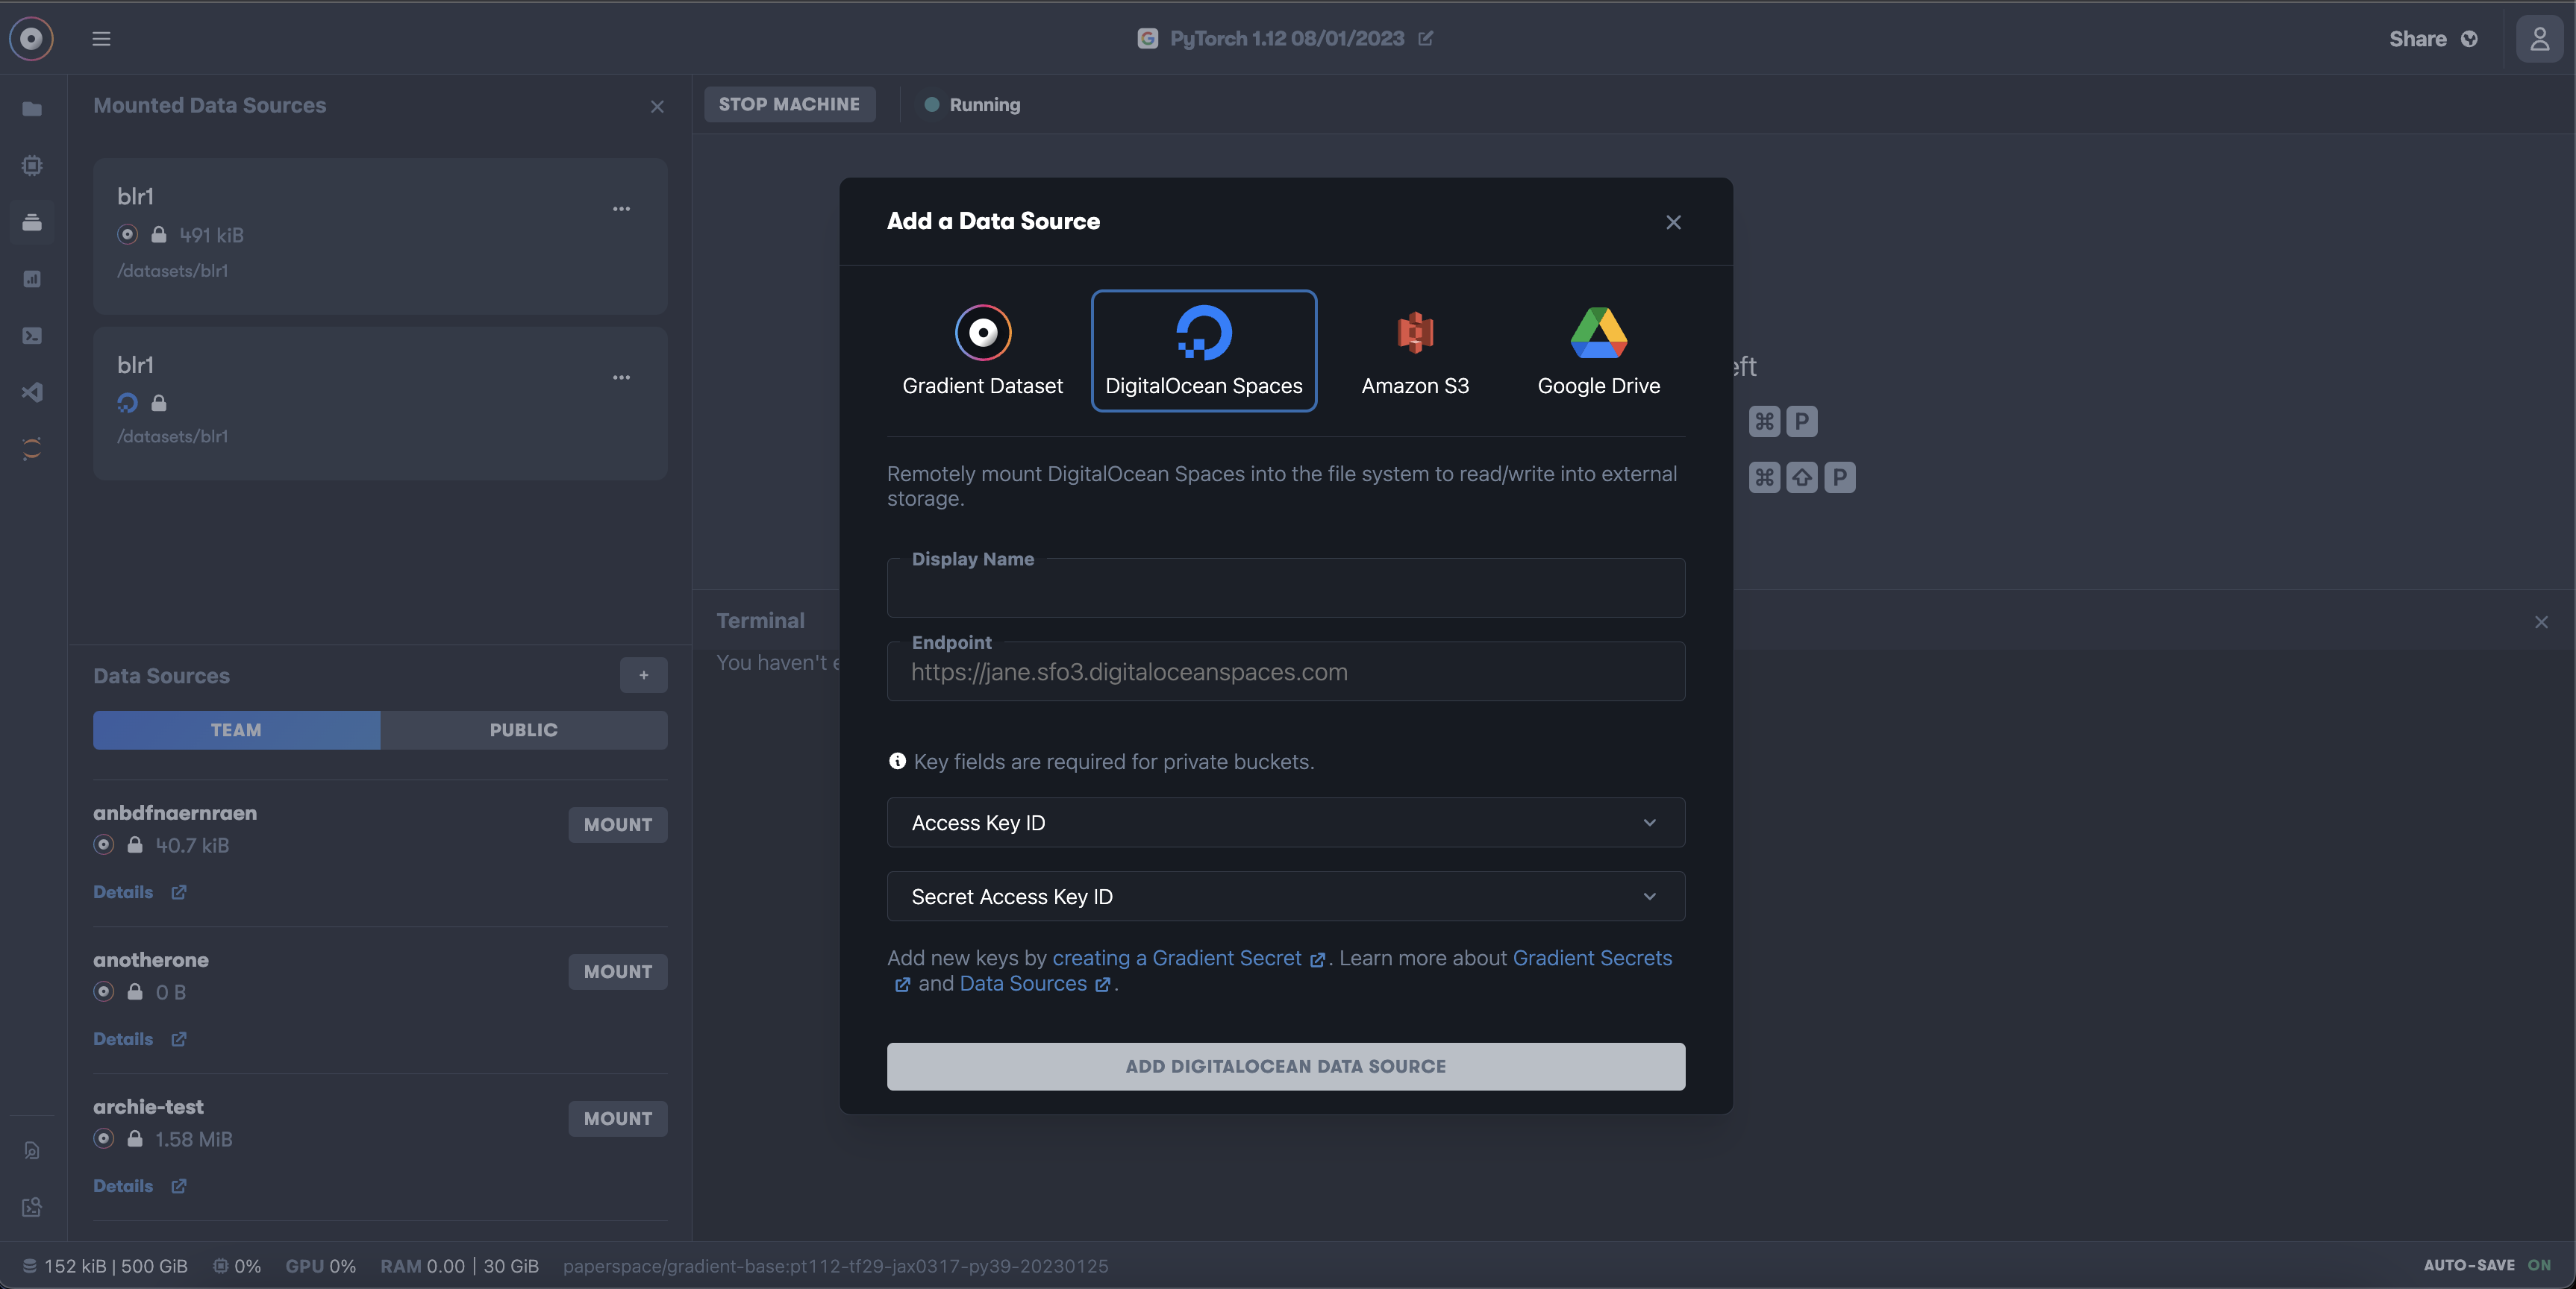Toggle AUTO-SAVE ON in status bar
The width and height of the screenshot is (2576, 1289).
coord(2486,1265)
